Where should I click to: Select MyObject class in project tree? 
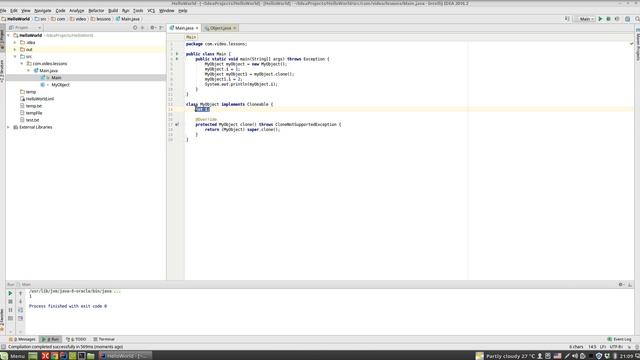point(60,85)
